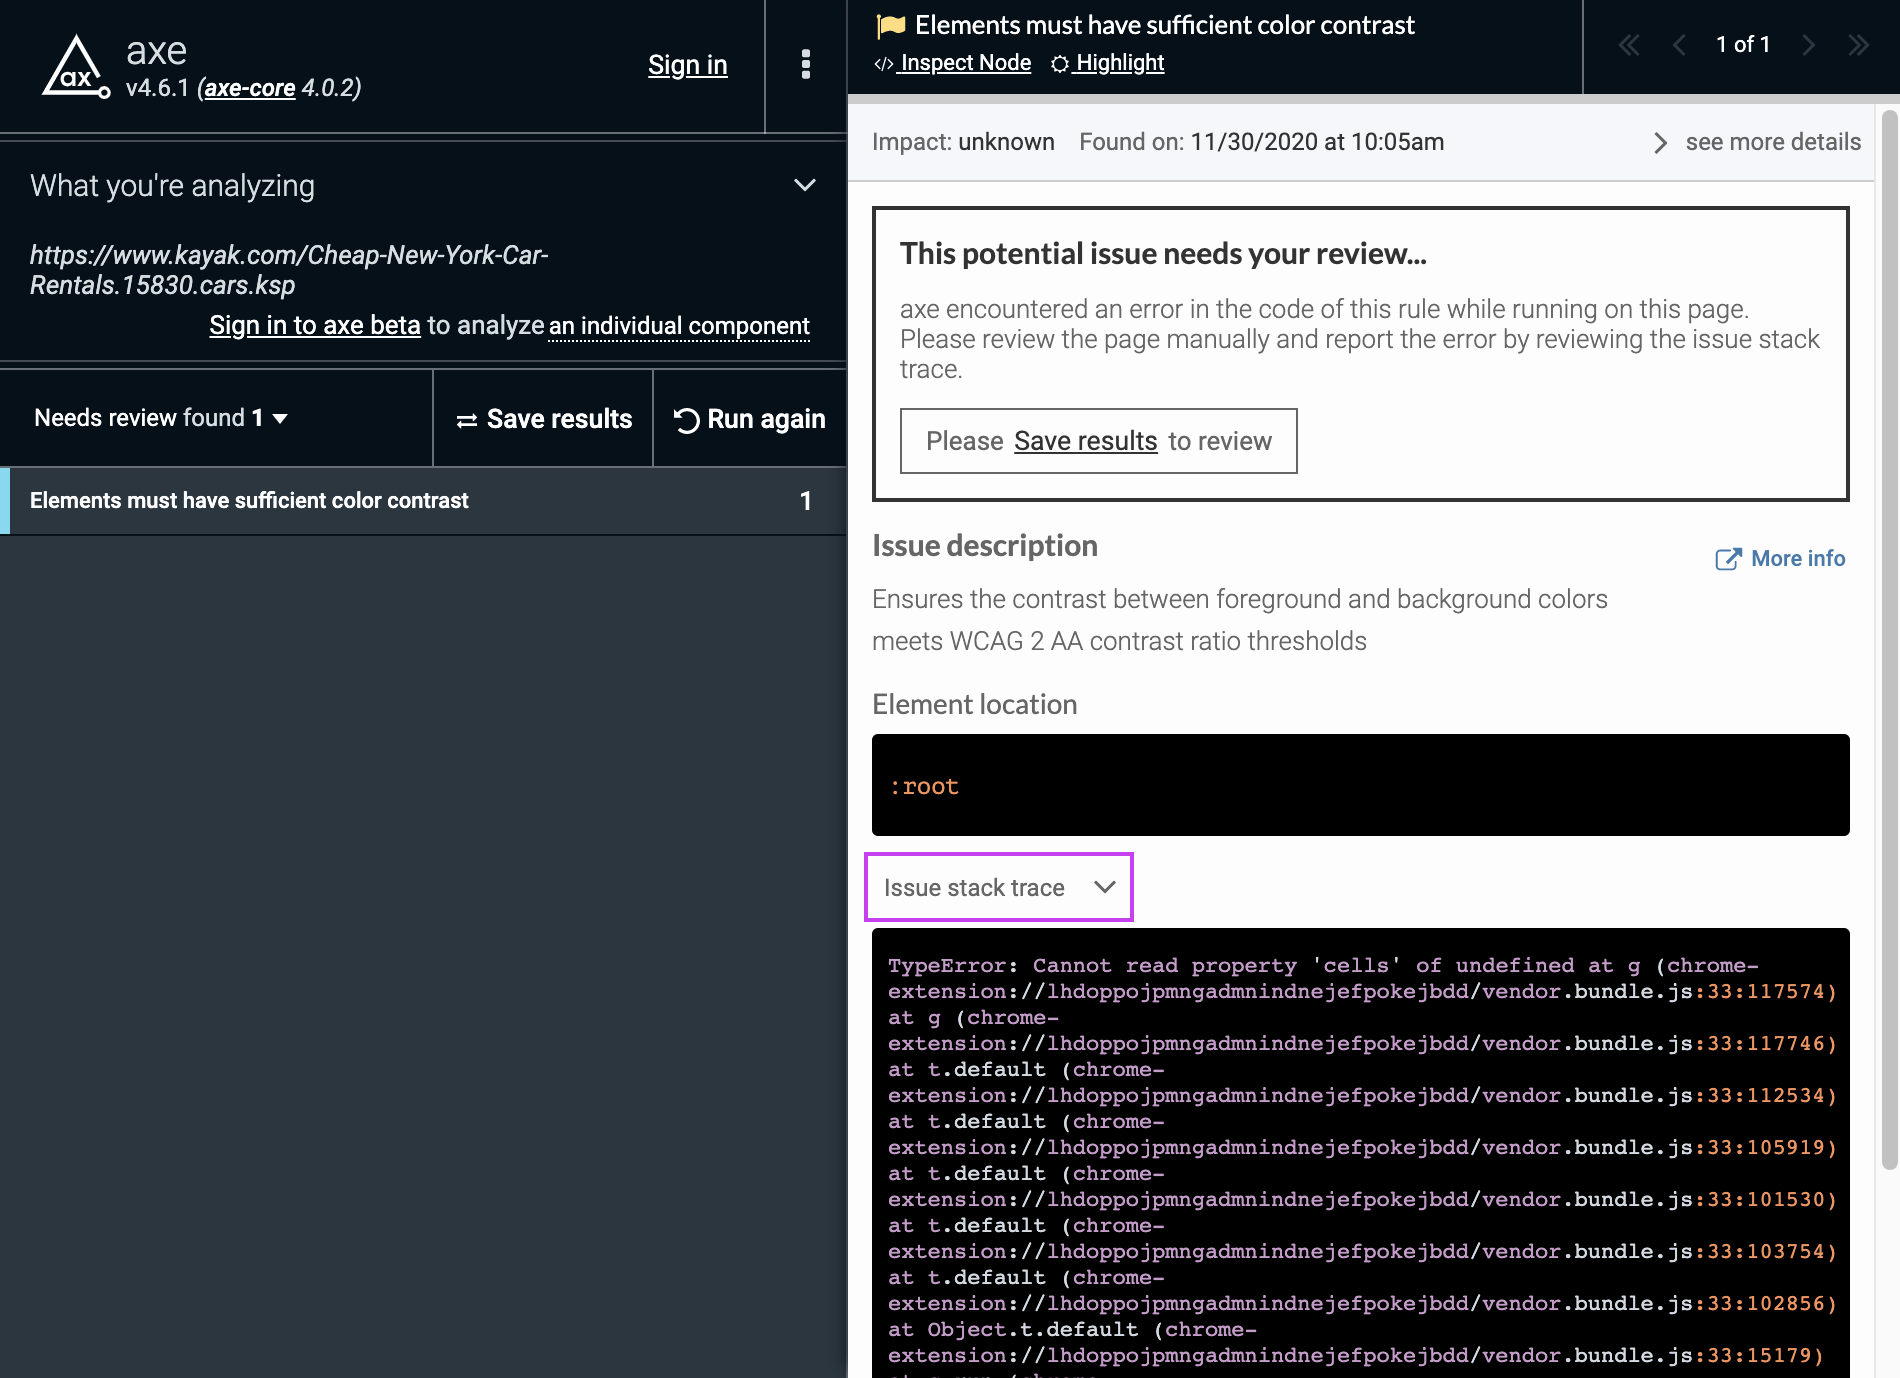This screenshot has width=1900, height=1378.
Task: Click the right panel vertical scrollbar
Action: point(1889,640)
